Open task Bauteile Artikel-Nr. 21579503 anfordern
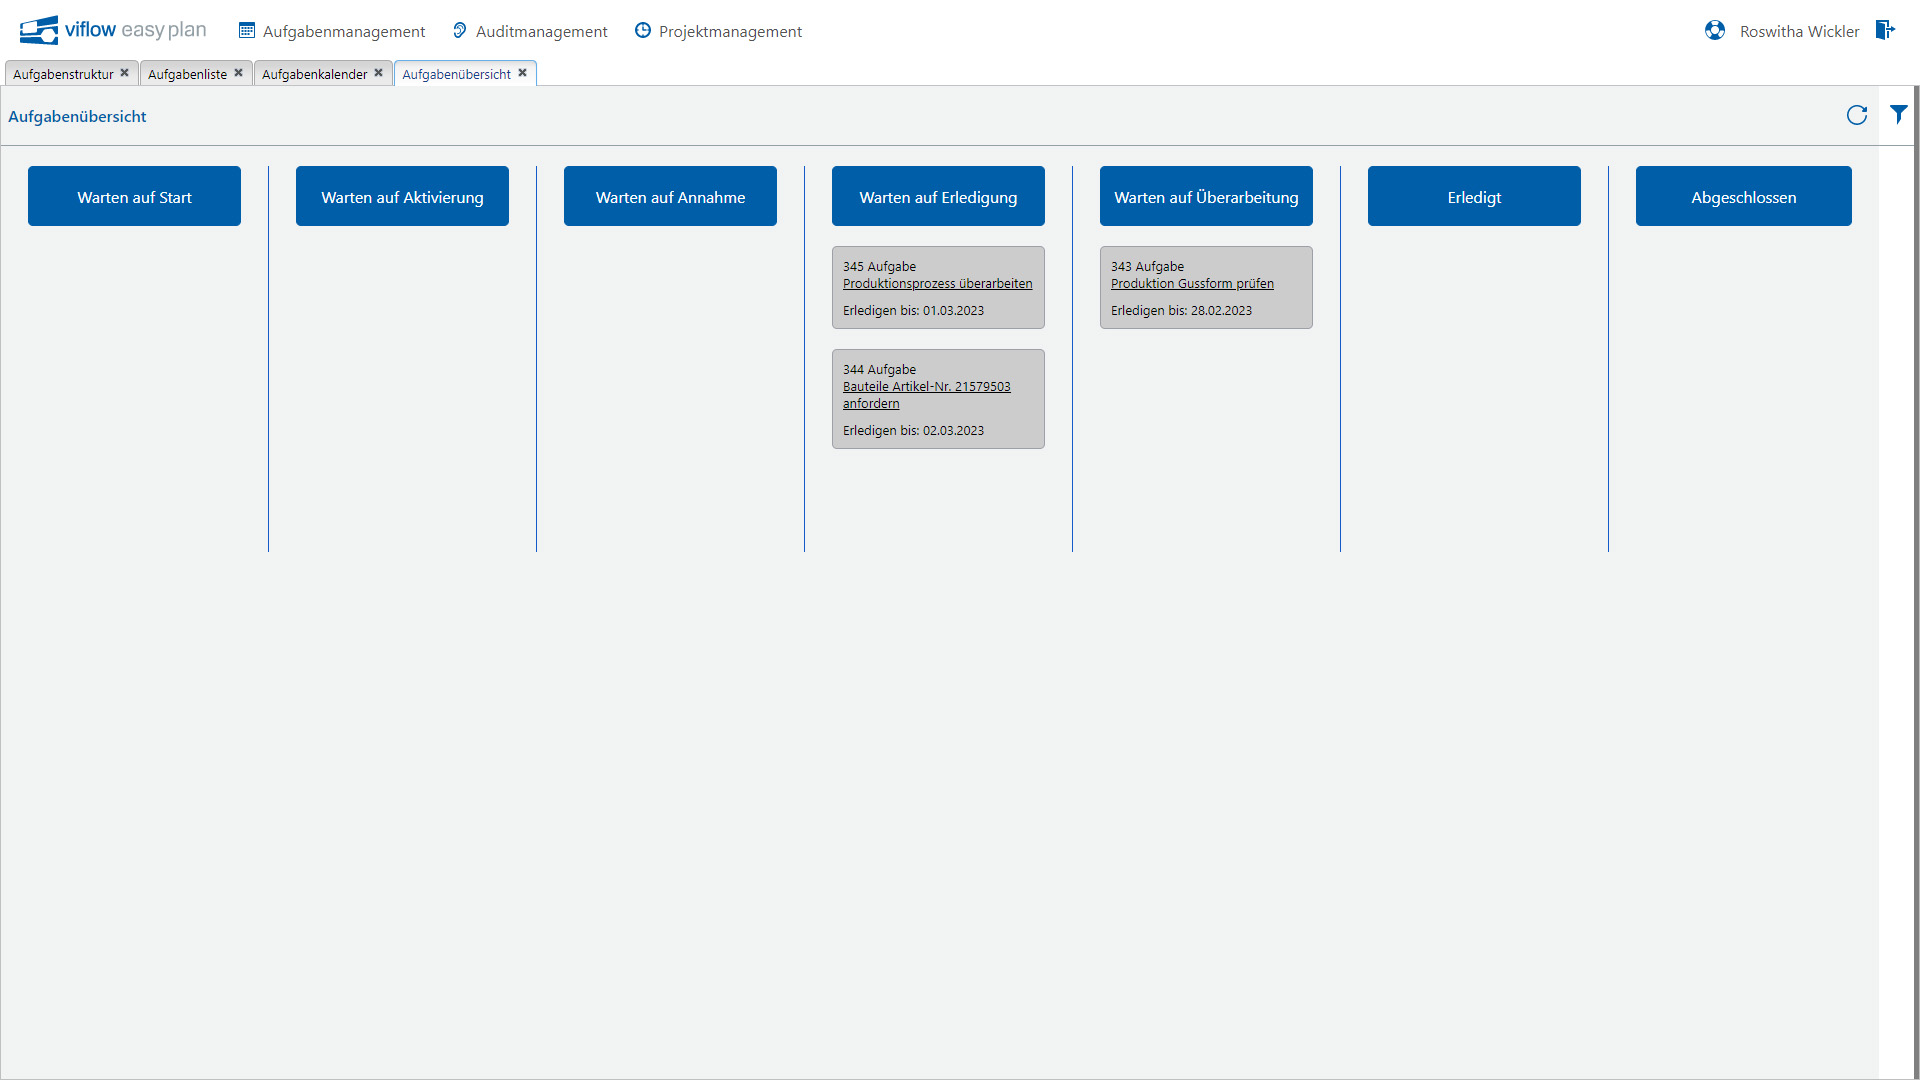 pos(926,394)
